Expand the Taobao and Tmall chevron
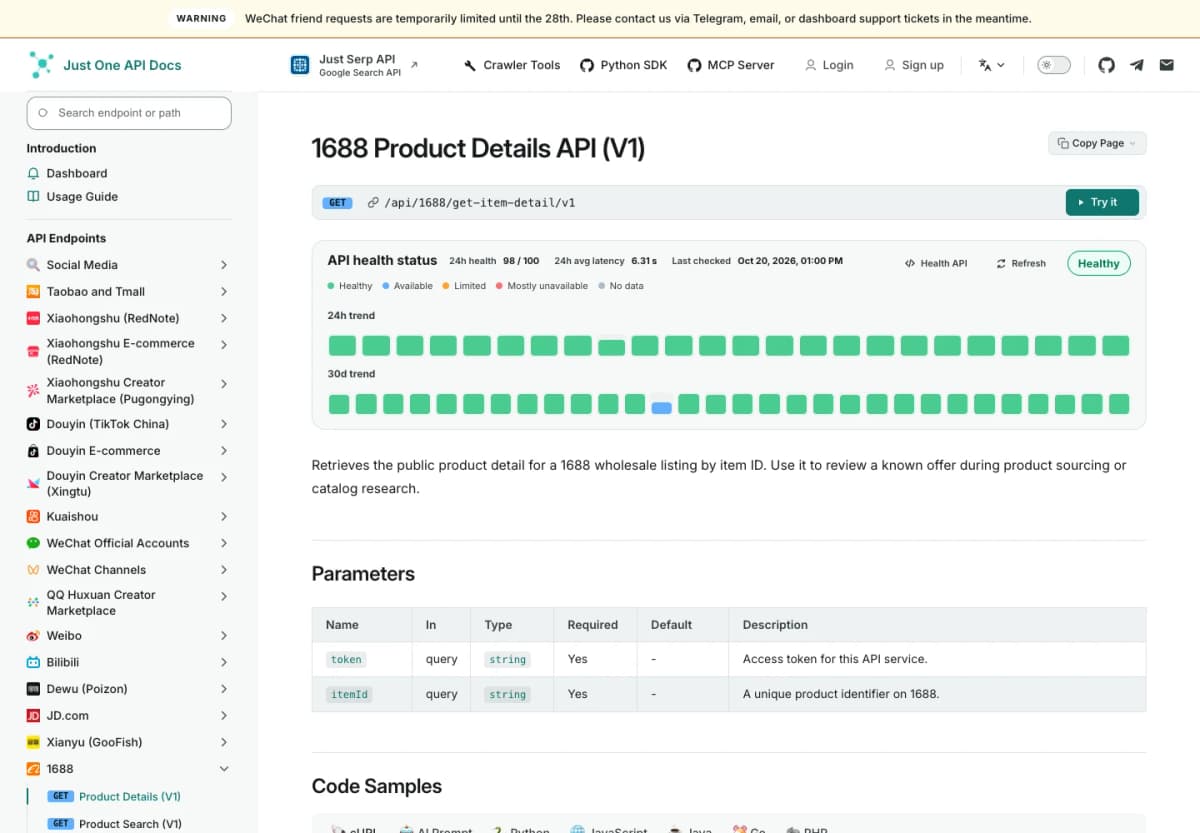This screenshot has height=833, width=1200. [x=224, y=291]
